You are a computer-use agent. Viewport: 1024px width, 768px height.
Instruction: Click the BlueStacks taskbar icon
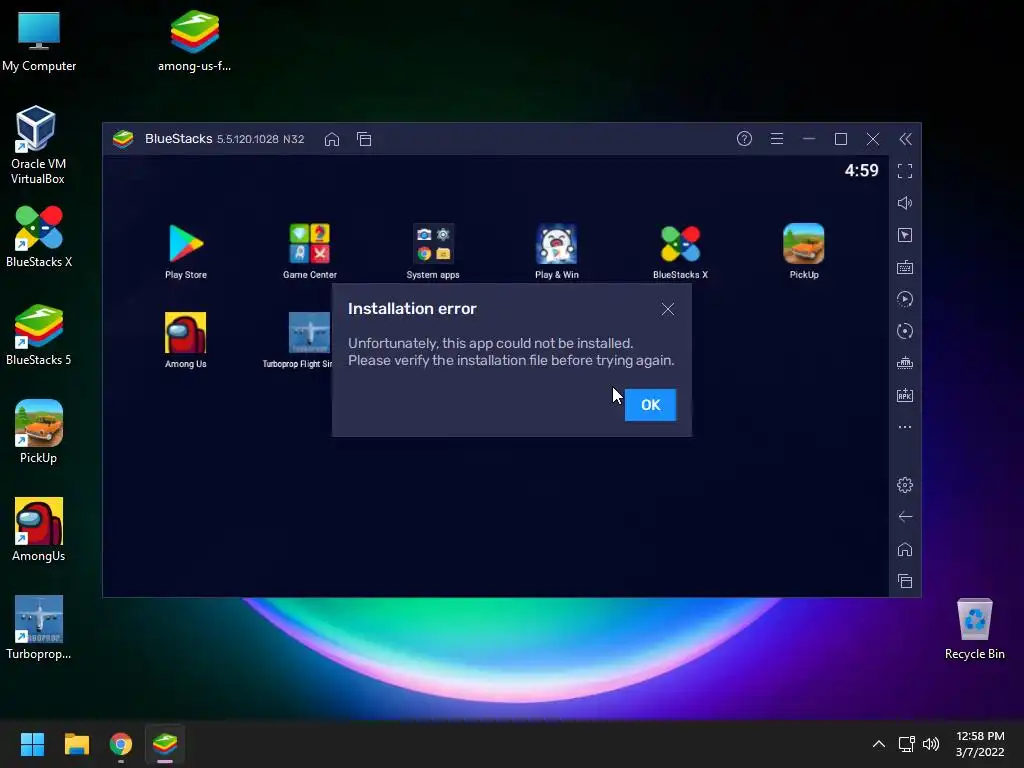(165, 744)
